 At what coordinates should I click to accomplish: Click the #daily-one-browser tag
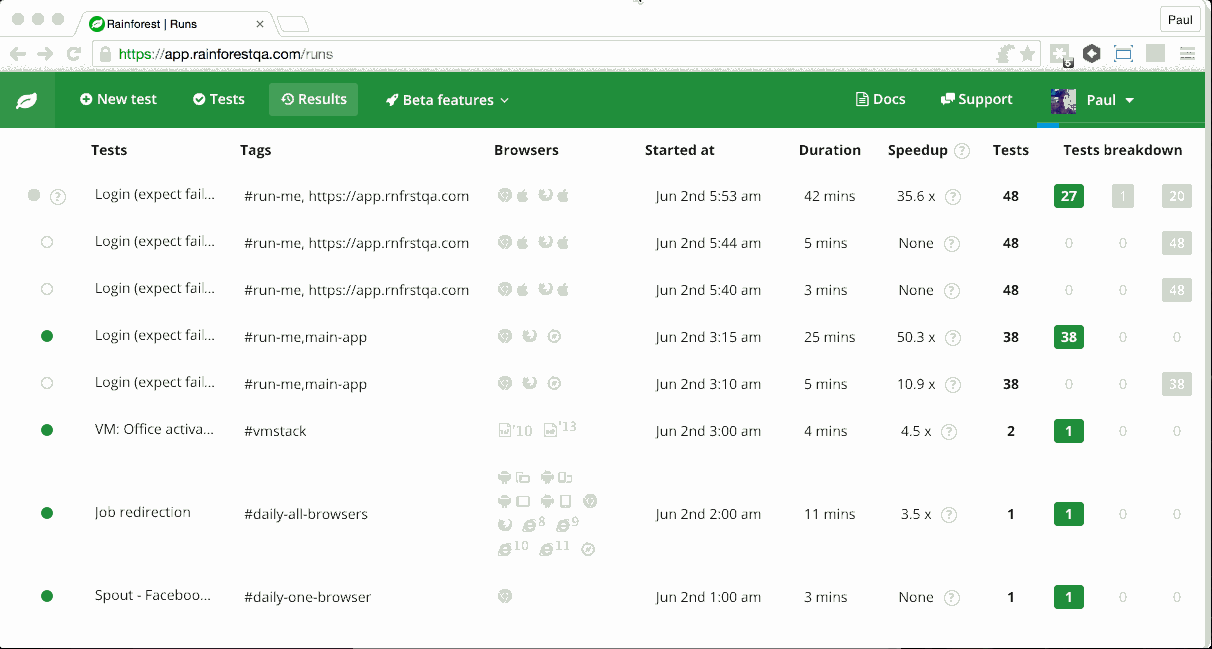(x=308, y=597)
